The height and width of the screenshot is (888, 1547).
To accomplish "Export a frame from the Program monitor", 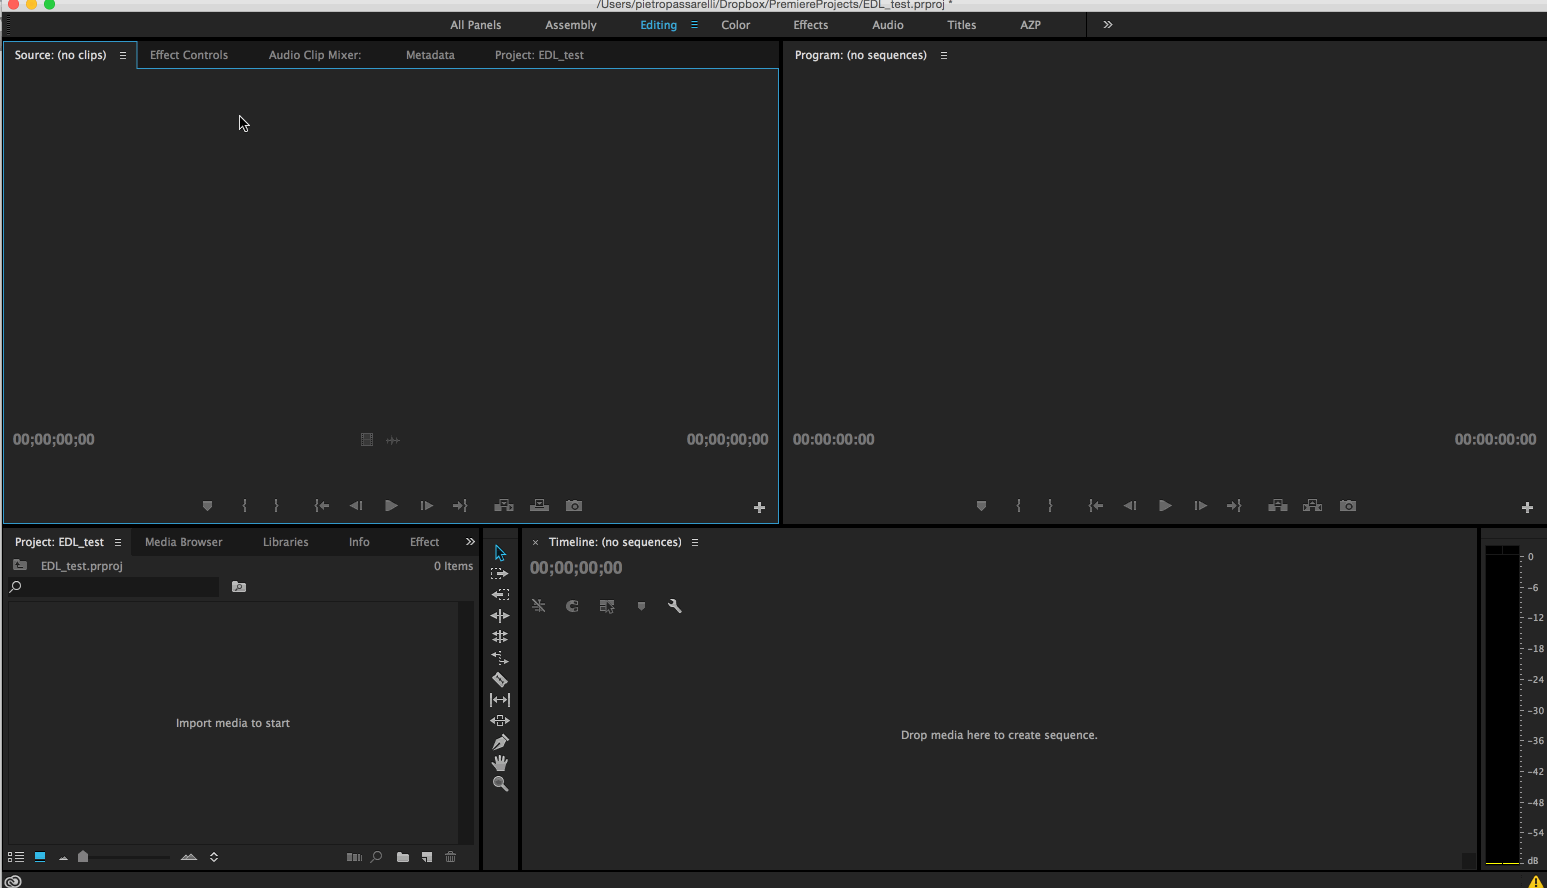I will click(x=1348, y=506).
